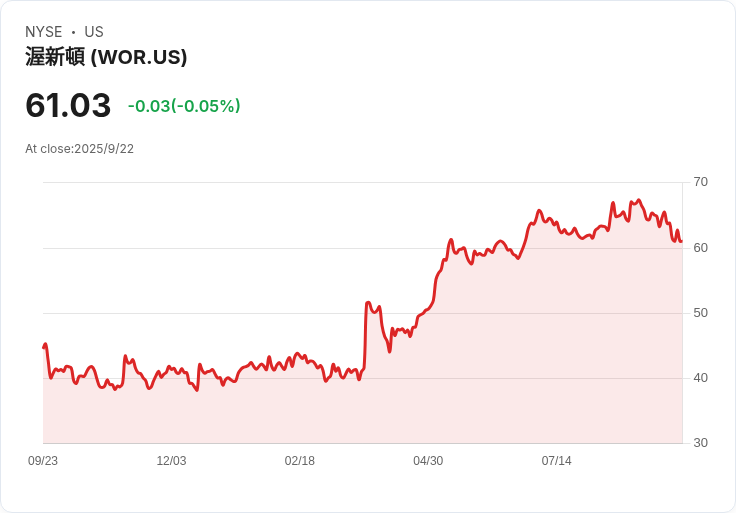Click the 09/23 date label on axis

pos(43,461)
